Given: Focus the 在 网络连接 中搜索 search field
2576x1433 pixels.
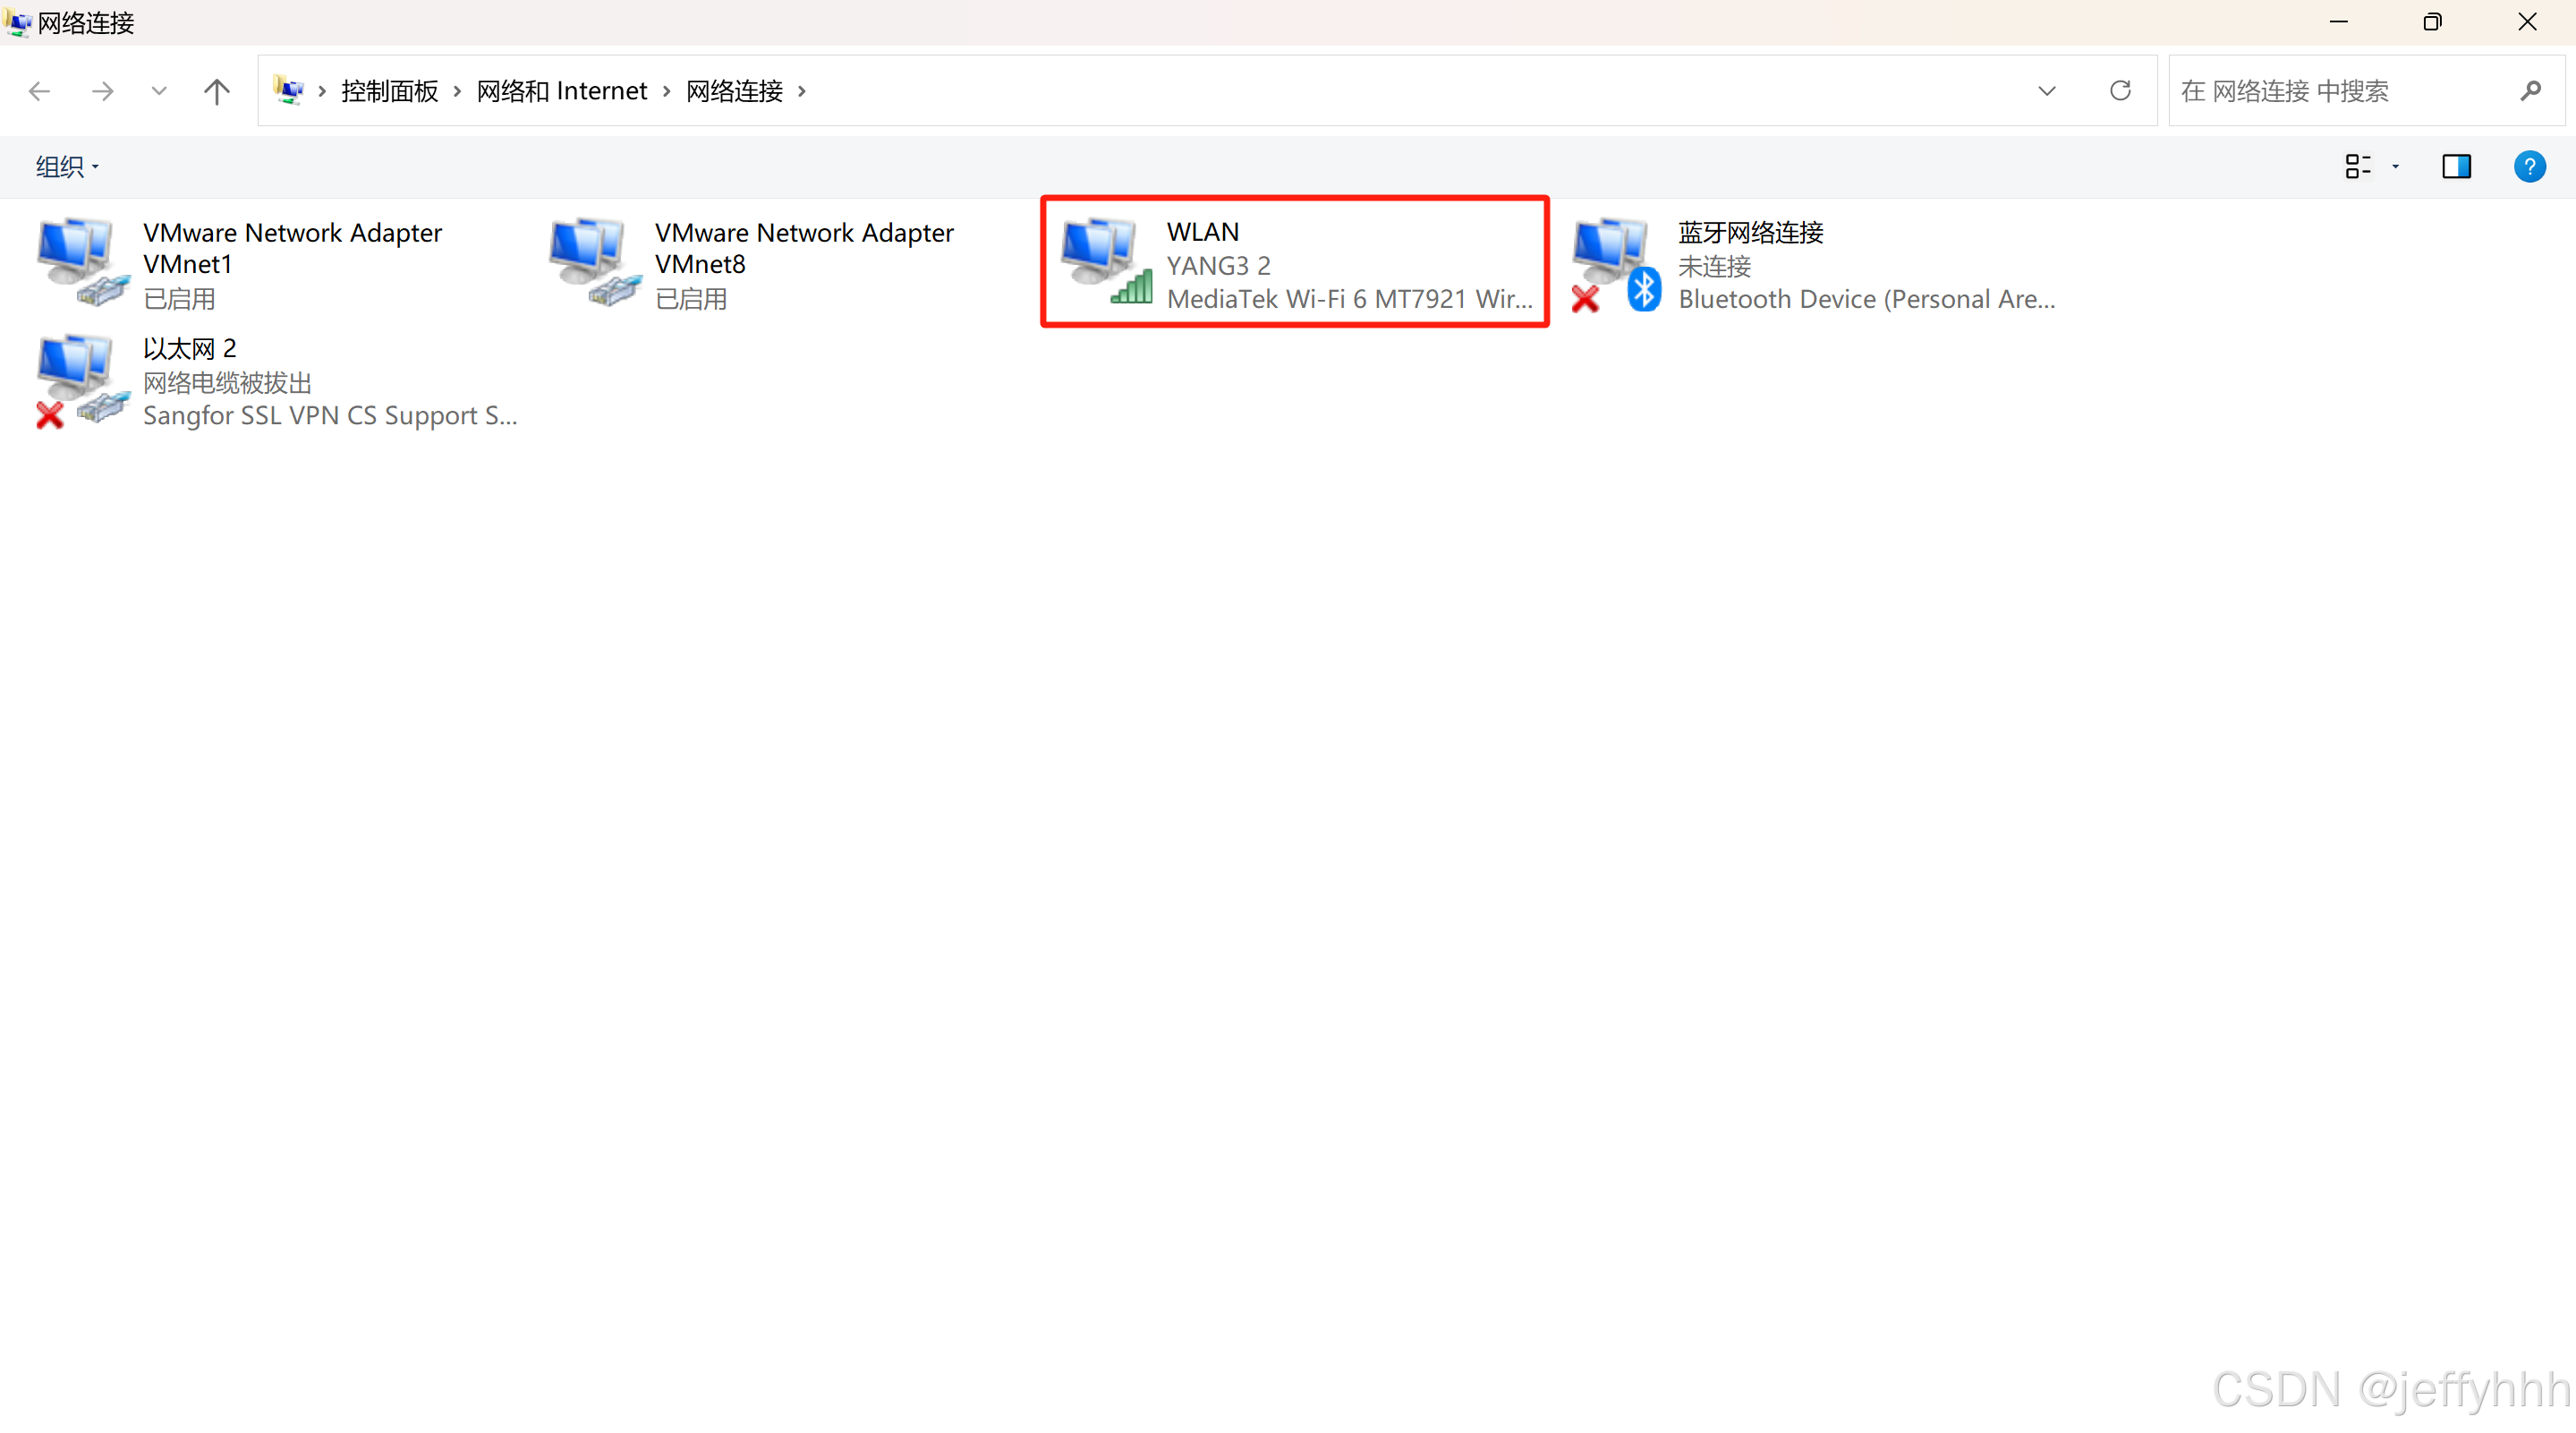Looking at the screenshot, I should (x=2340, y=91).
